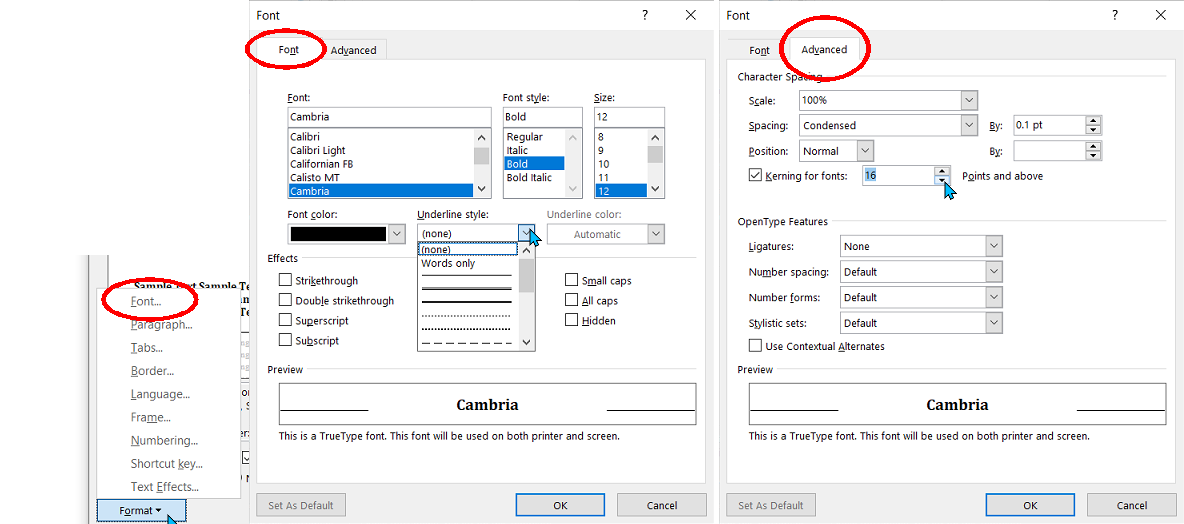The height and width of the screenshot is (524, 1184).
Task: Click Set As Default in left Font dialog
Action: coord(301,505)
